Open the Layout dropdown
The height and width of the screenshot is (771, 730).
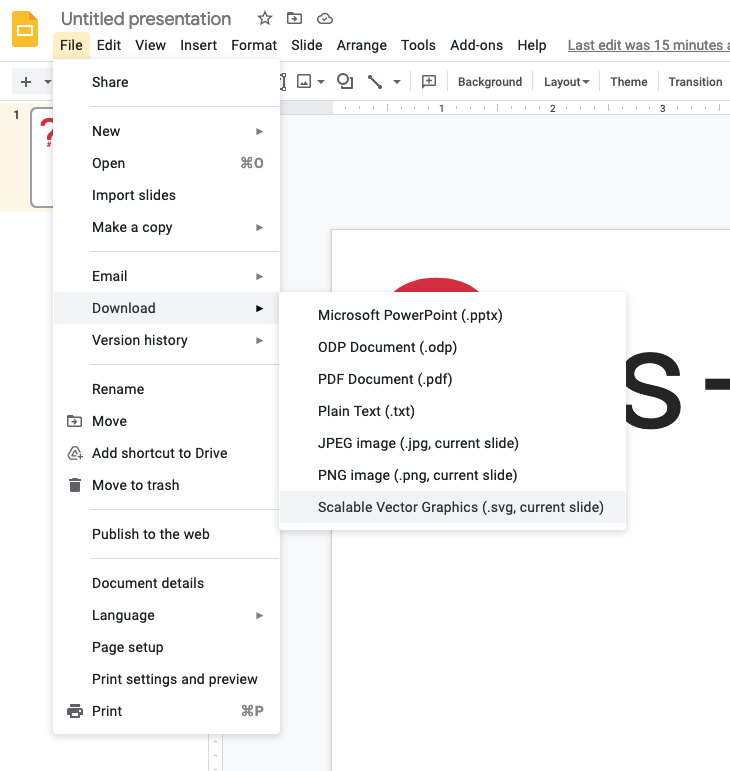coord(566,82)
